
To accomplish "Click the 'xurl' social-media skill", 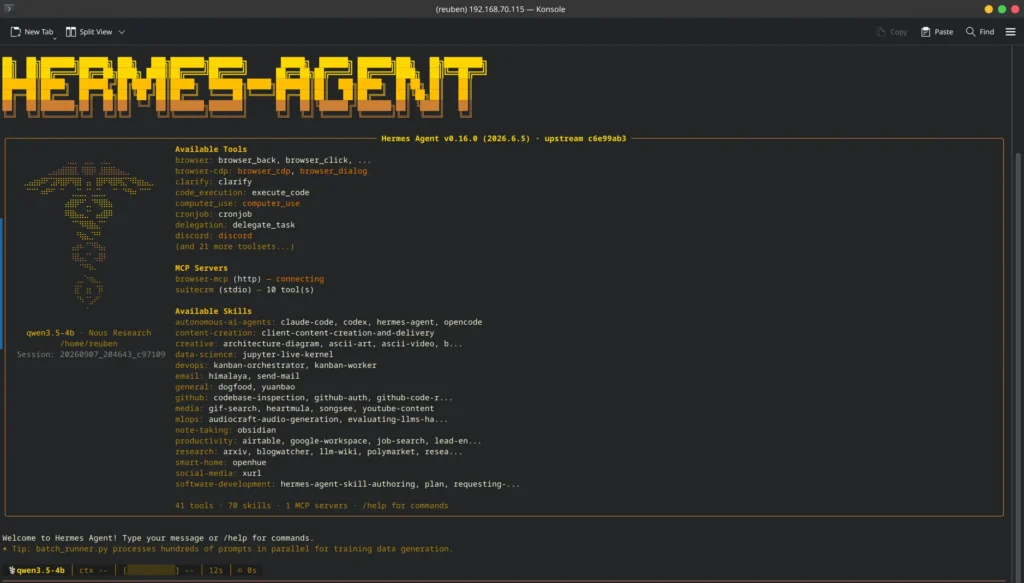I will pyautogui.click(x=251, y=473).
